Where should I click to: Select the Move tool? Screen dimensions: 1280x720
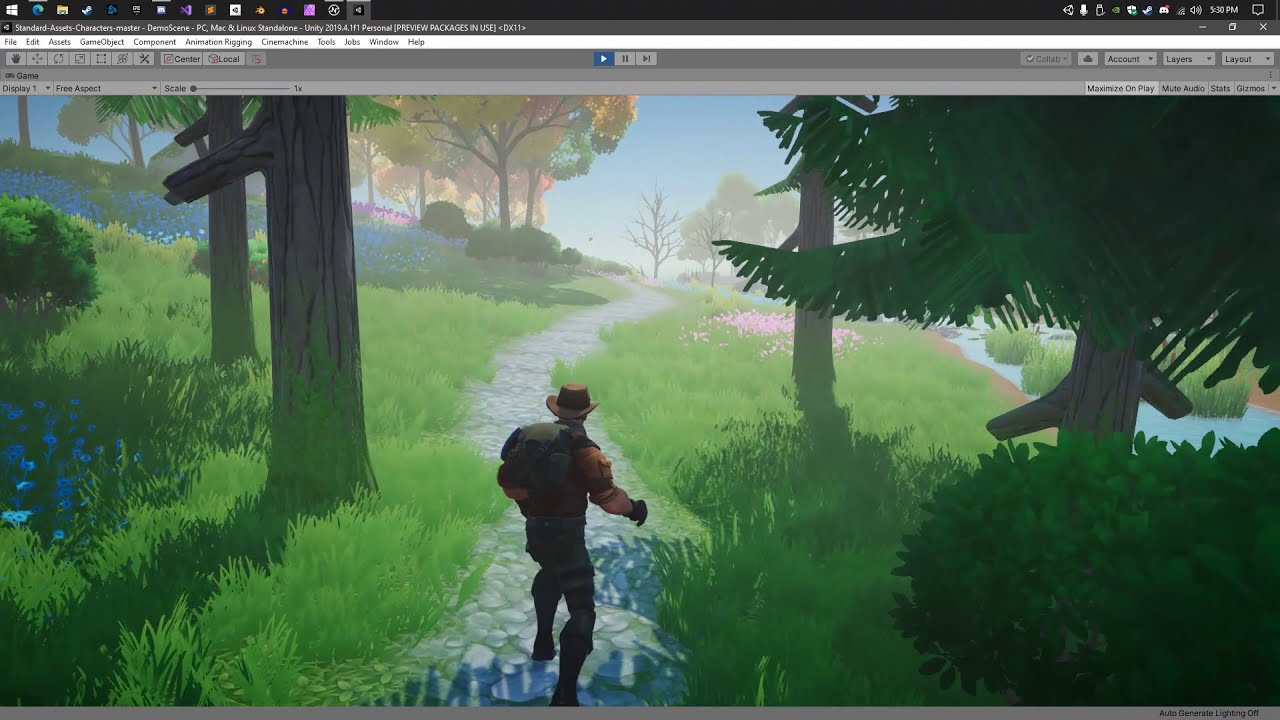(37, 59)
